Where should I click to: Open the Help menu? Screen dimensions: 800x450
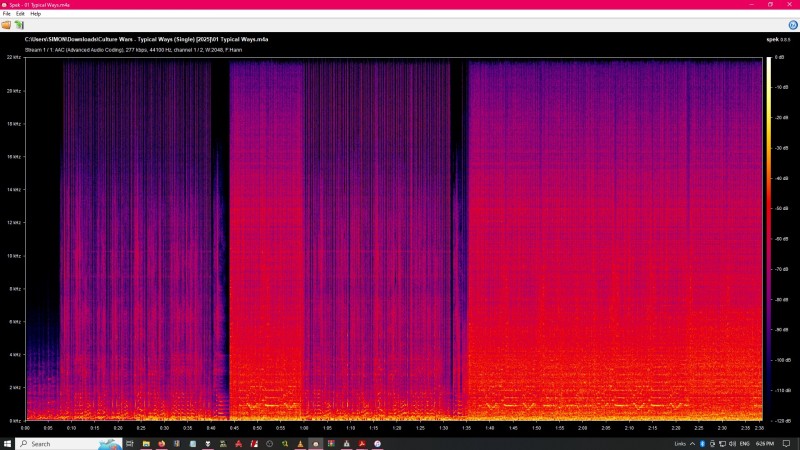(36, 14)
